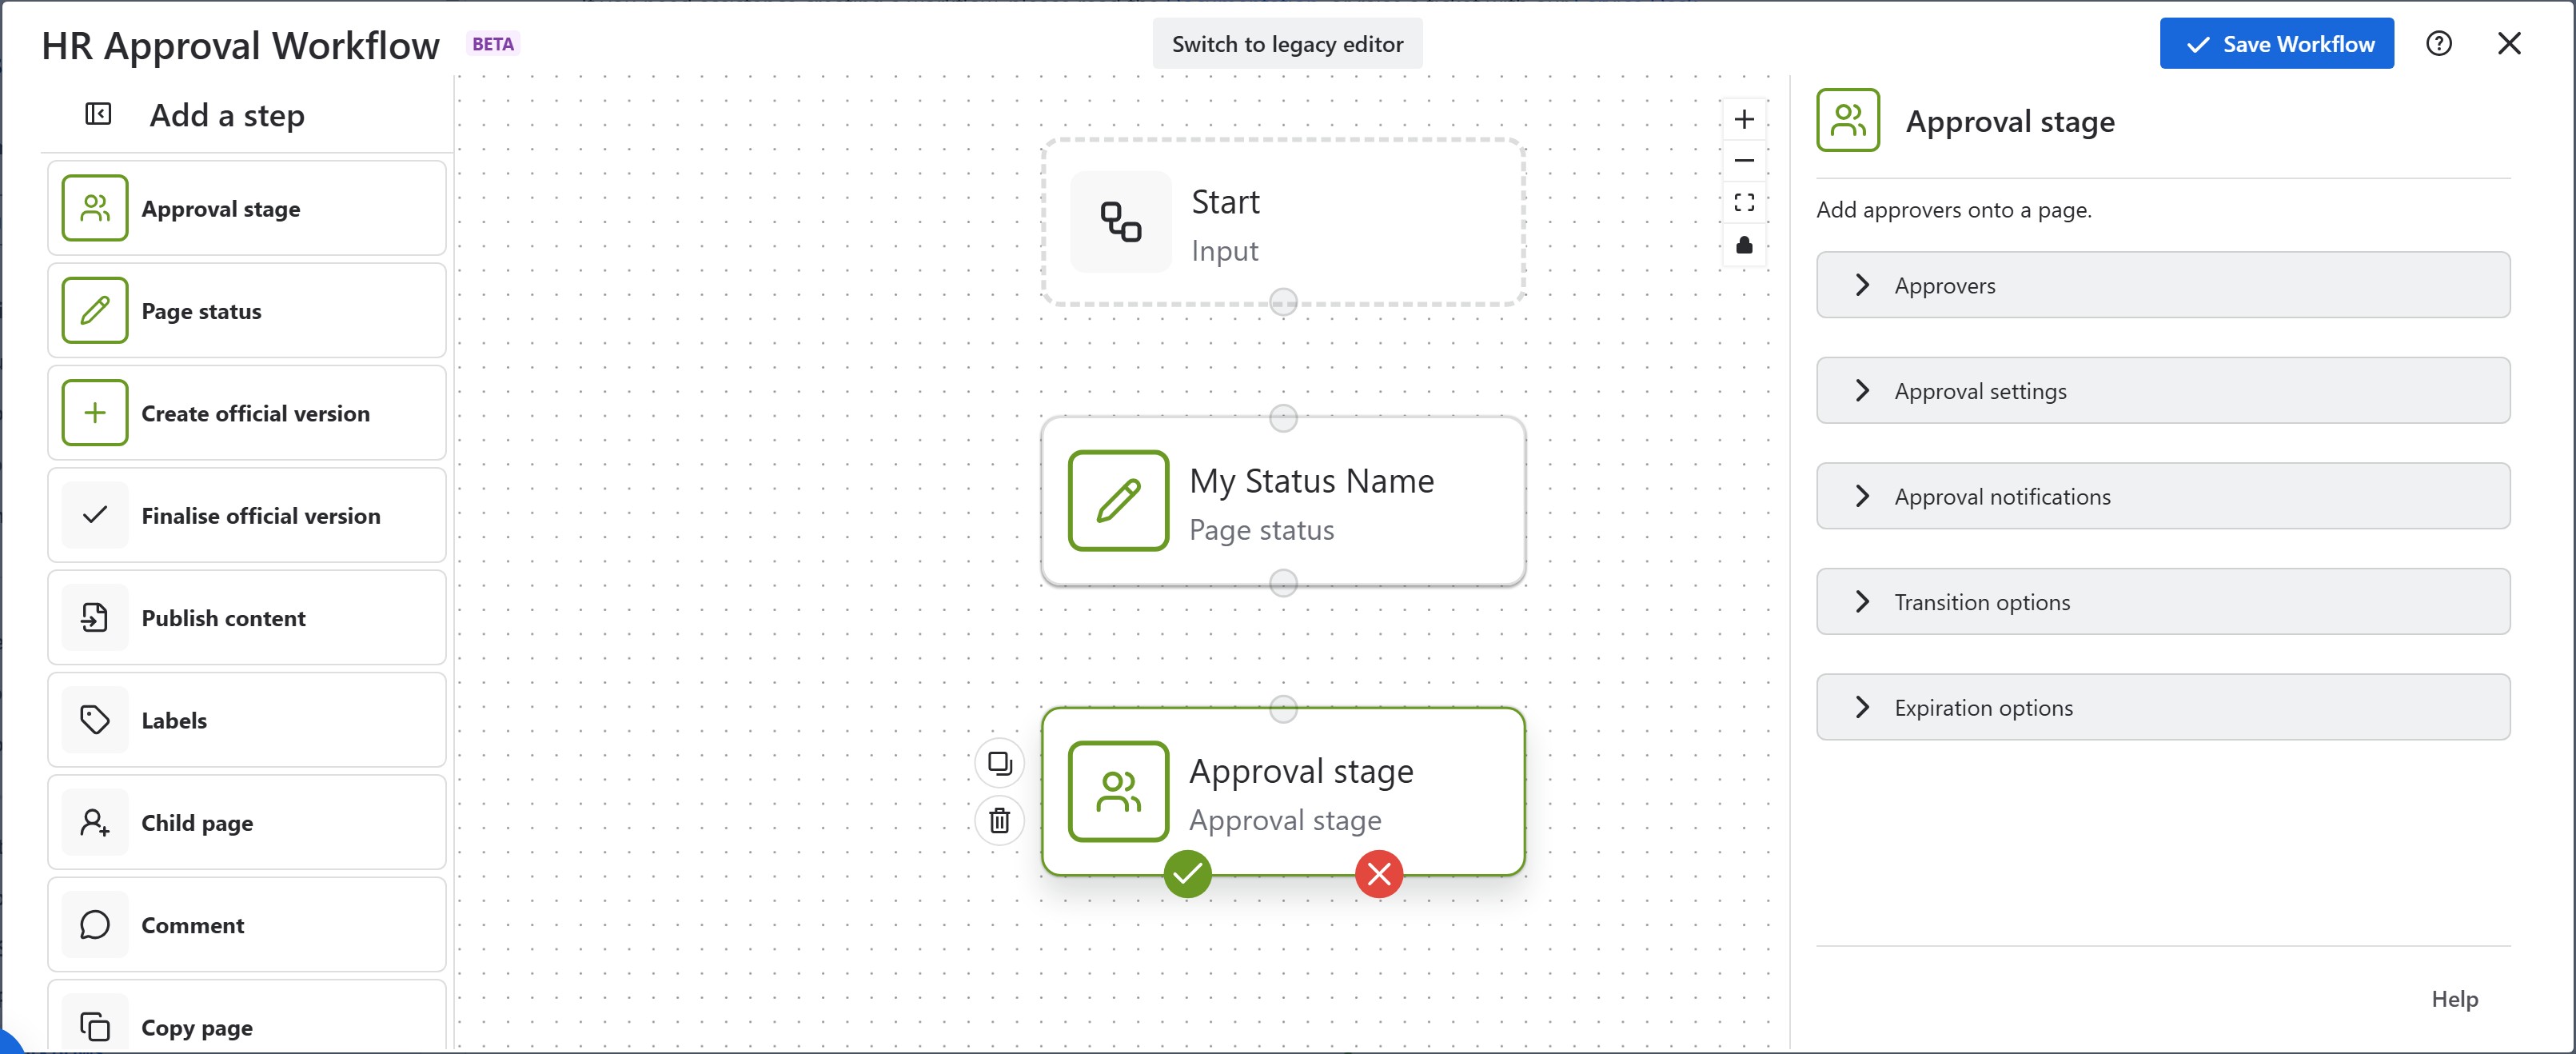
Task: Add a Publish content step
Action: [246, 618]
